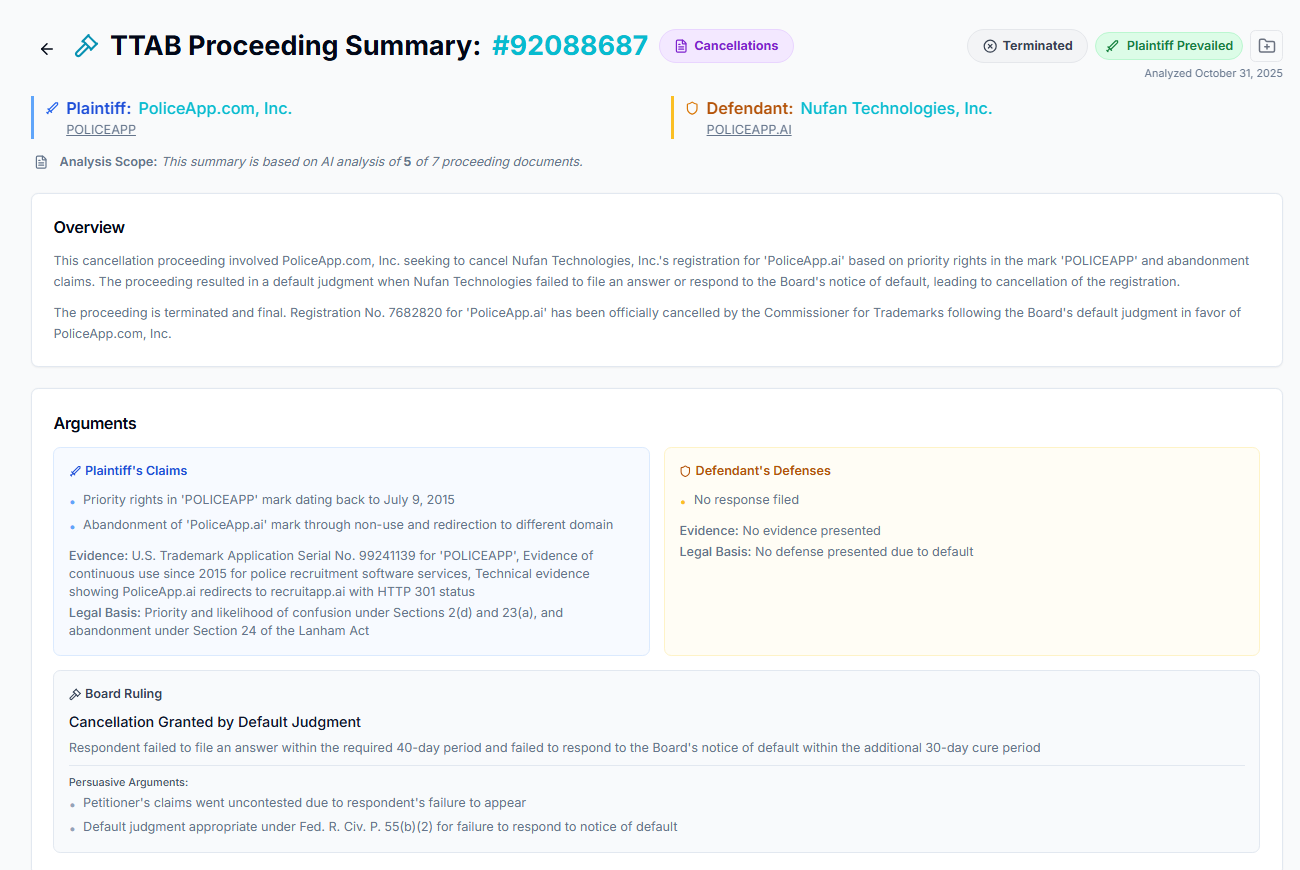The image size is (1300, 870).
Task: Open the proceeding number #92088687
Action: point(570,45)
